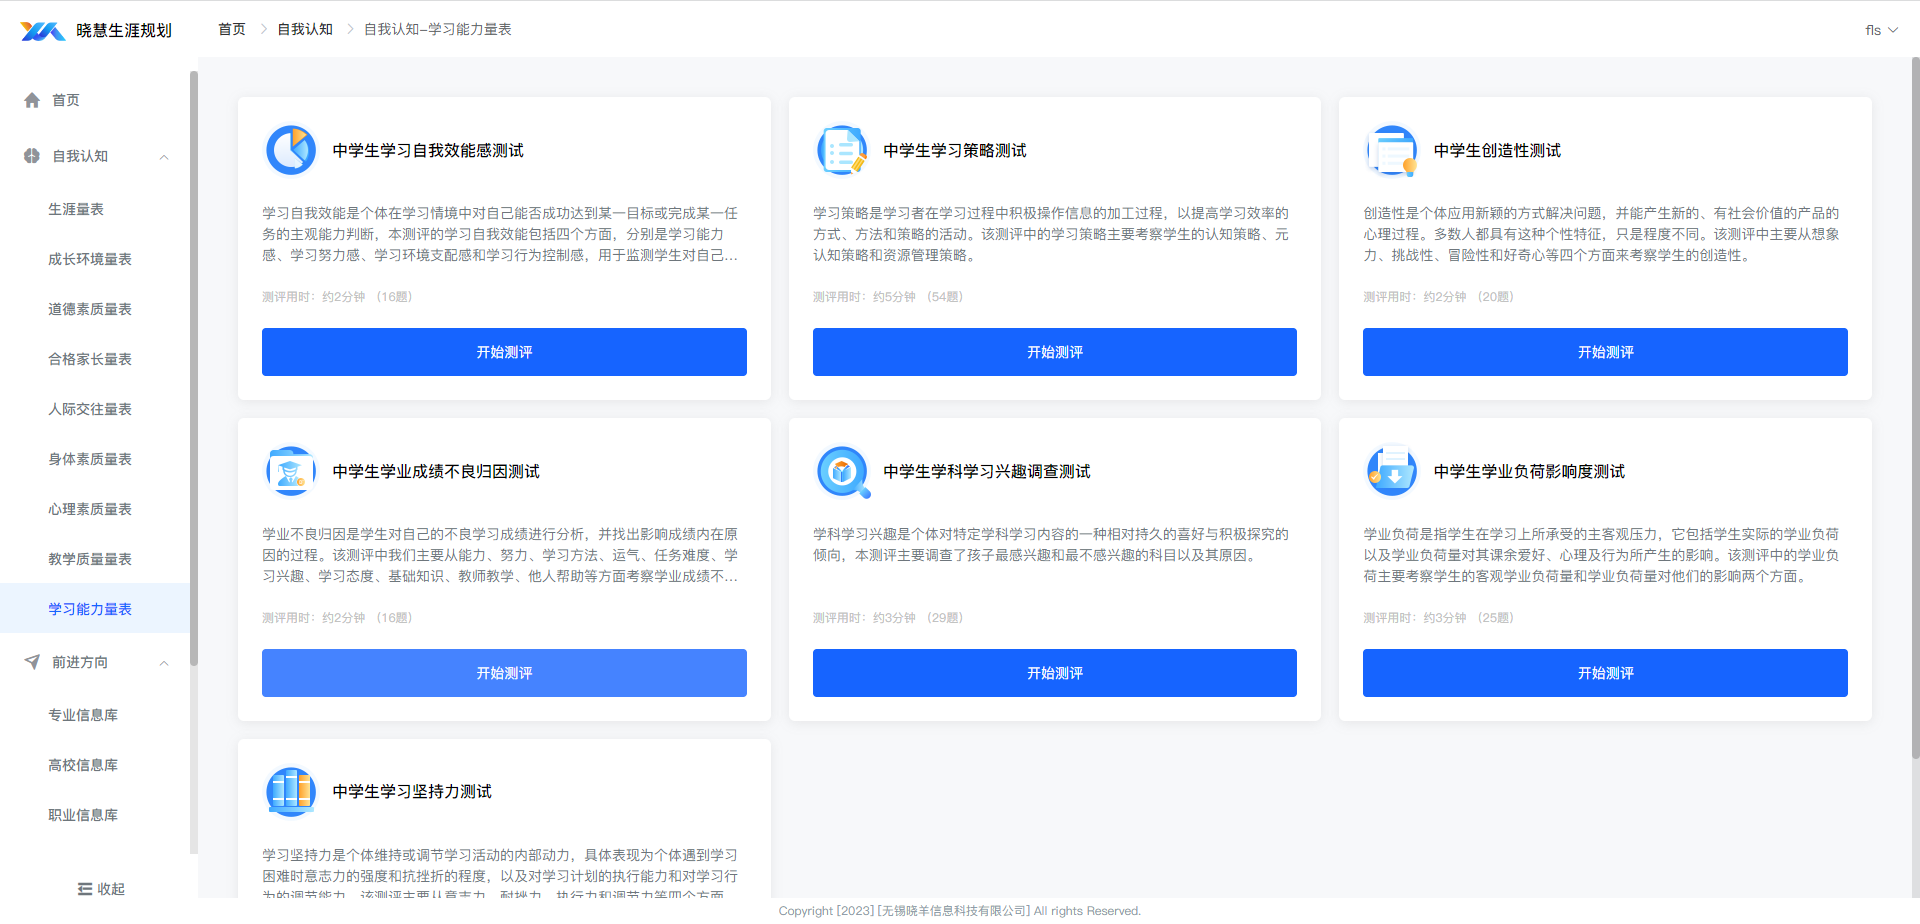Click the 收起 sidebar collapse toggle
Image resolution: width=1920 pixels, height=924 pixels.
coord(101,889)
